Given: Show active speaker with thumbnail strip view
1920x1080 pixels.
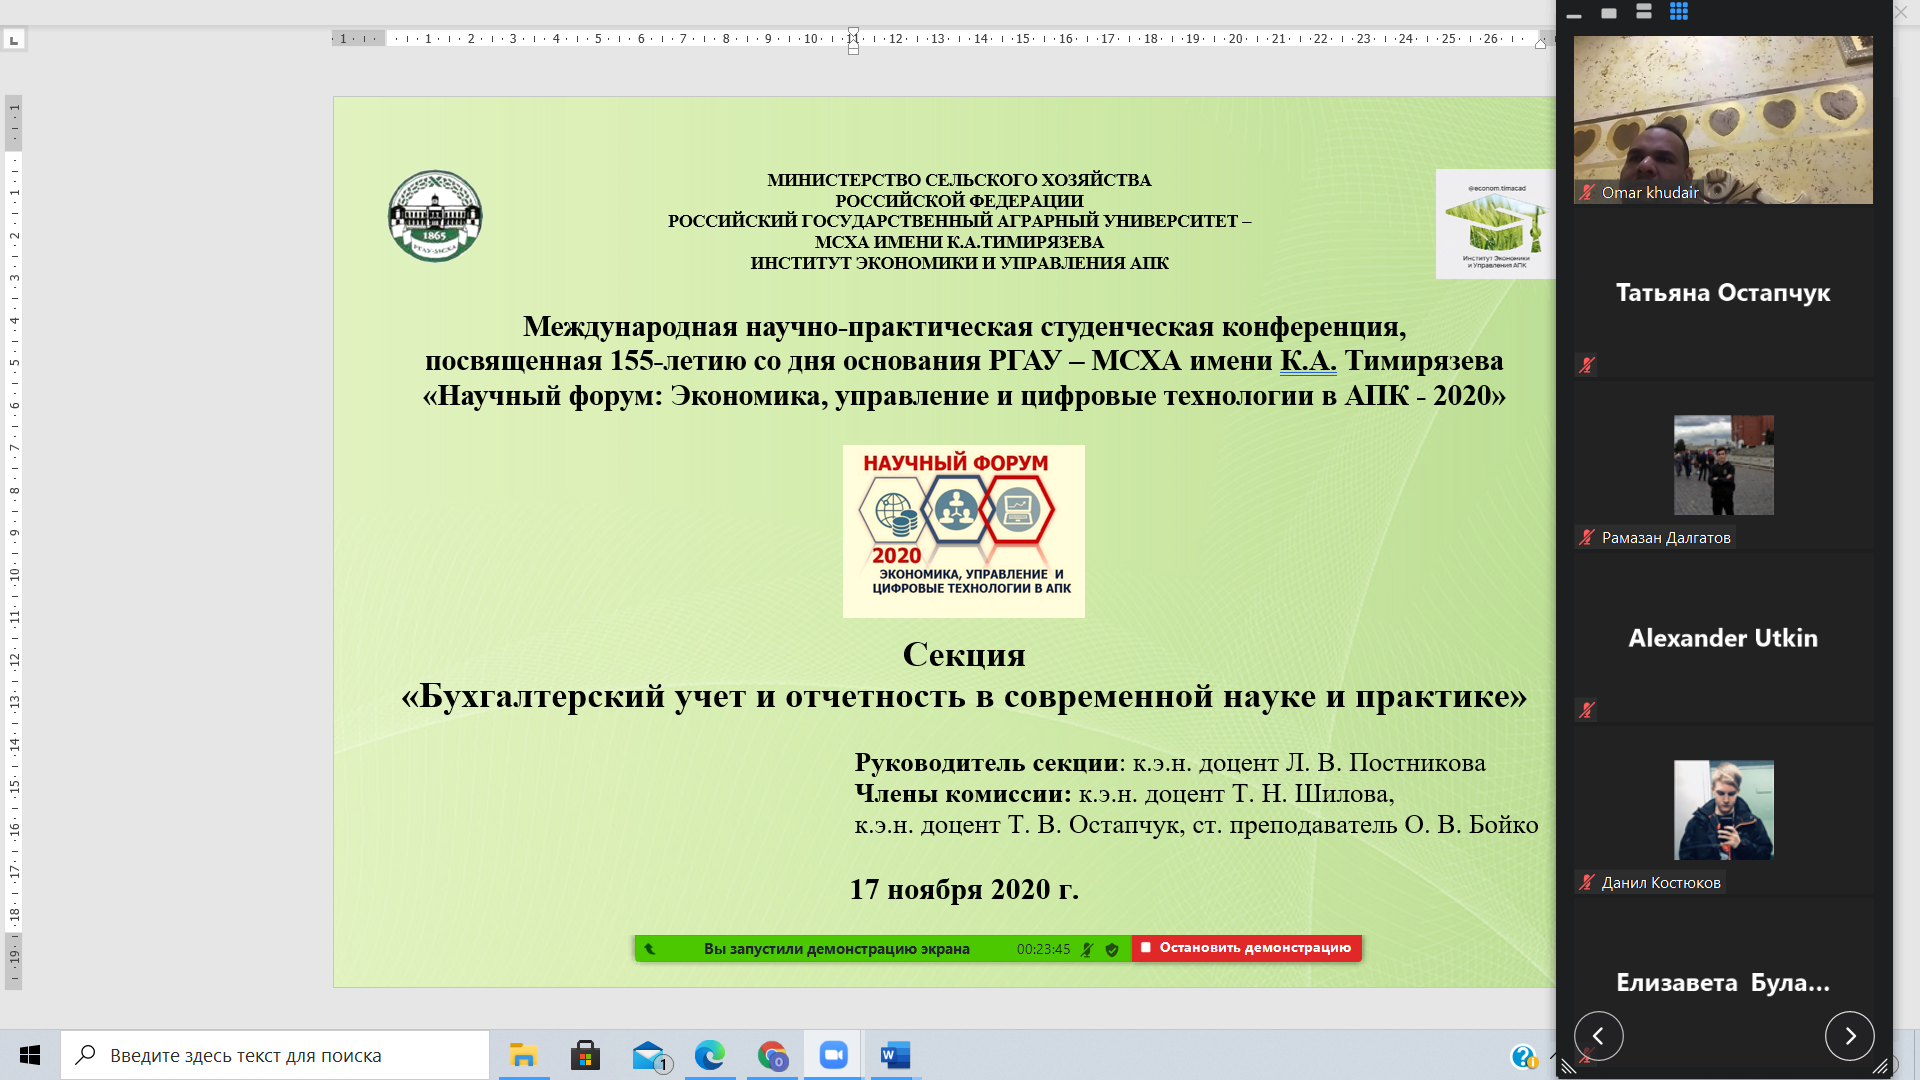Looking at the screenshot, I should [1644, 12].
